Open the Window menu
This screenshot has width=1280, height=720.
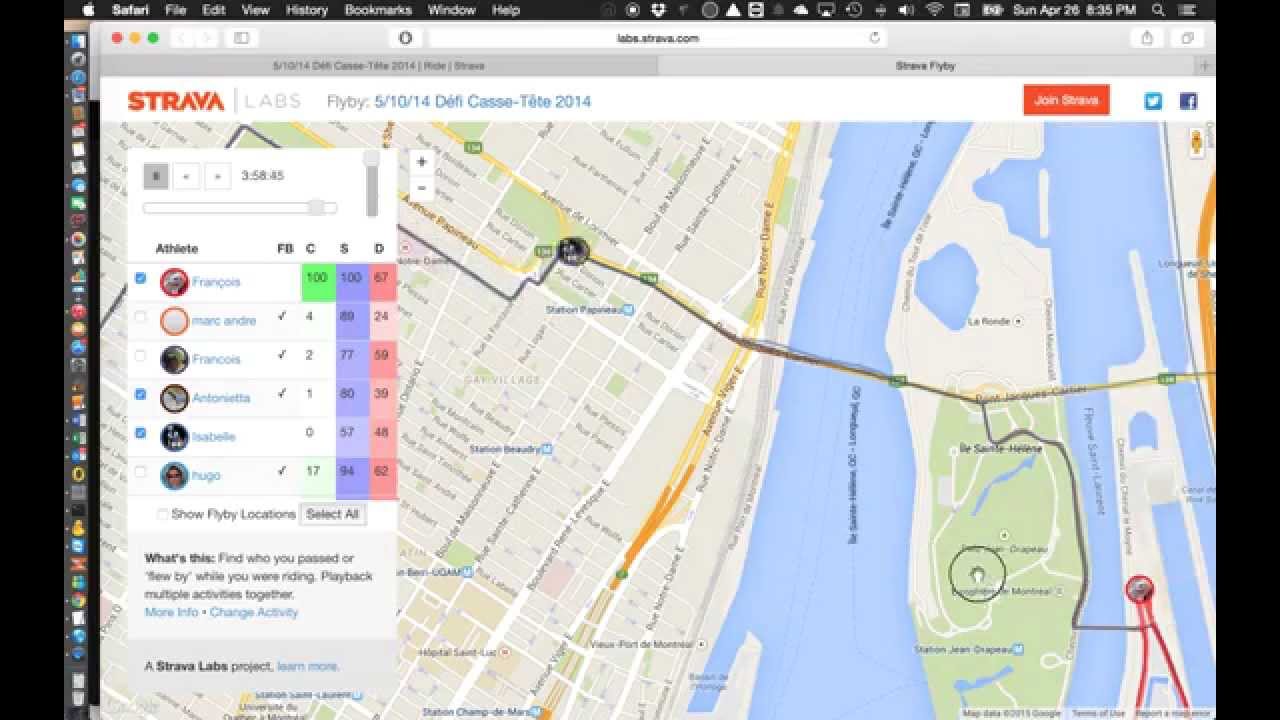click(x=451, y=10)
